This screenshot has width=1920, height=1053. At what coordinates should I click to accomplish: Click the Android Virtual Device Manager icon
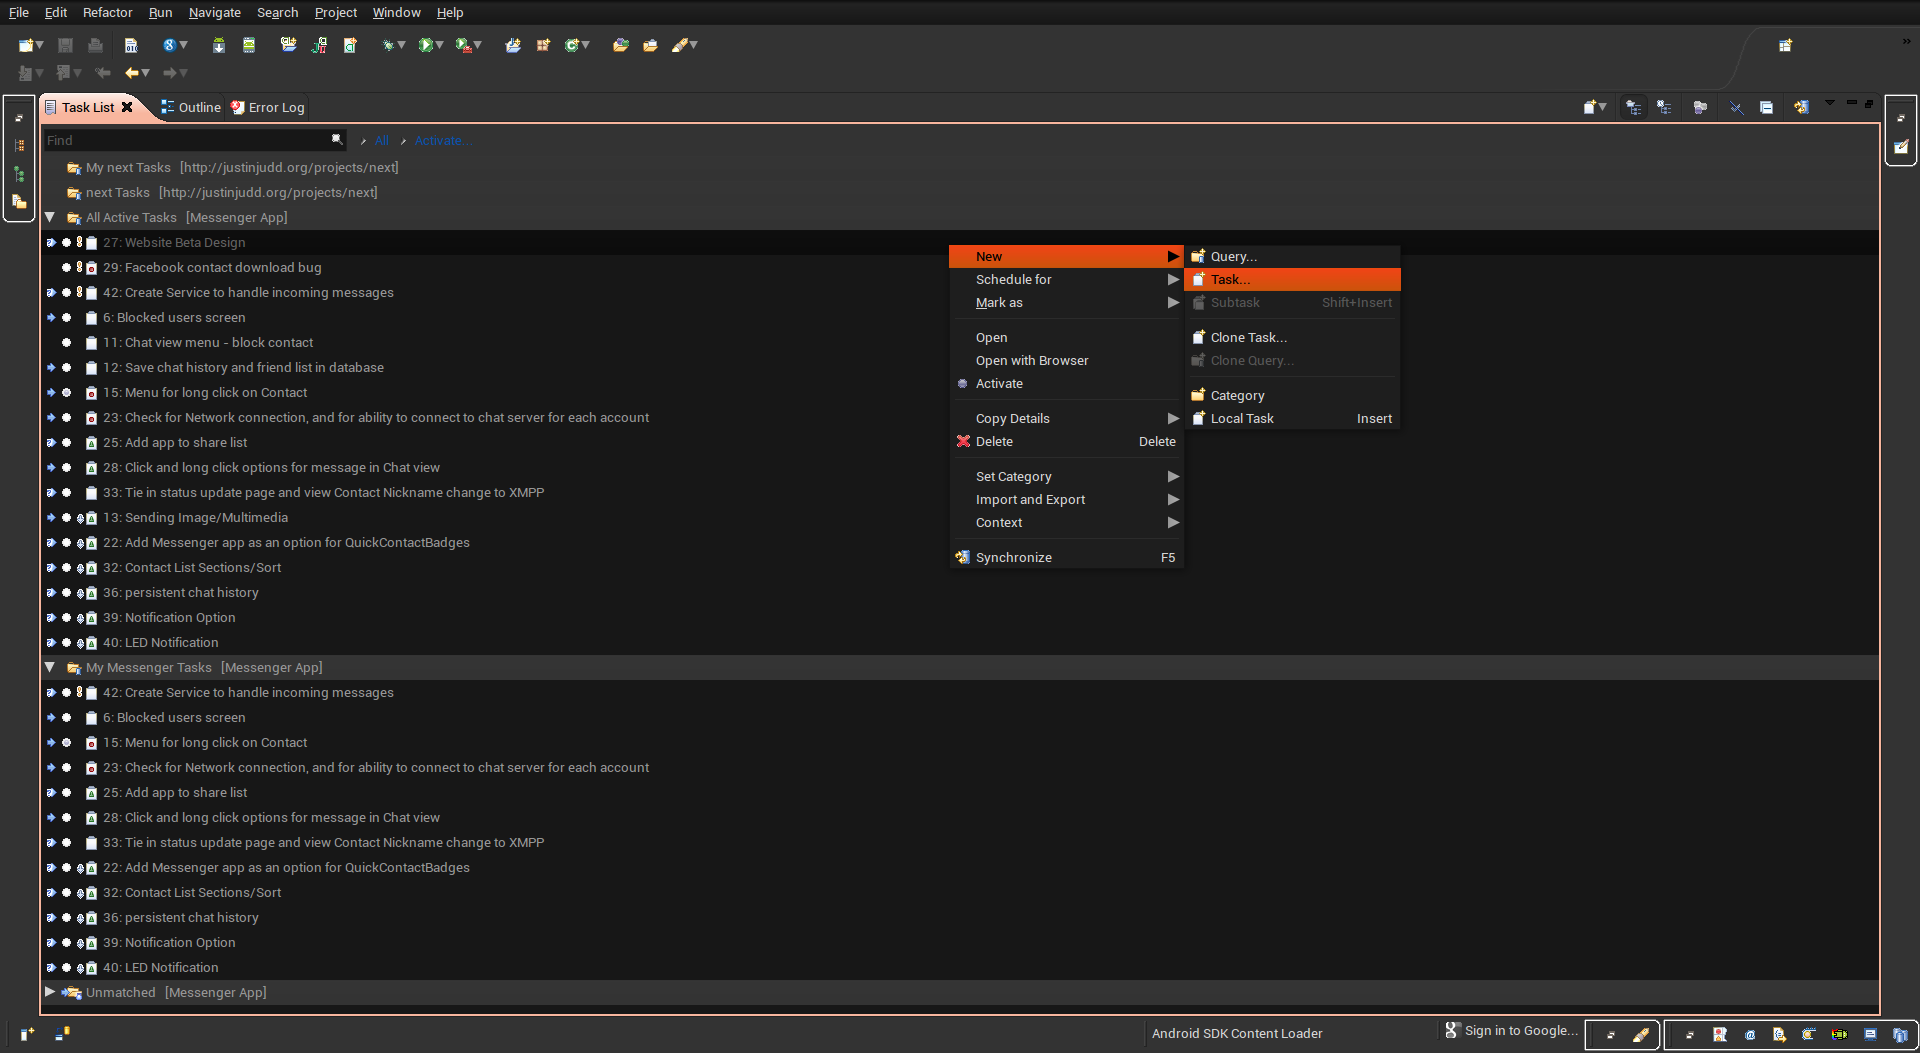pos(249,45)
